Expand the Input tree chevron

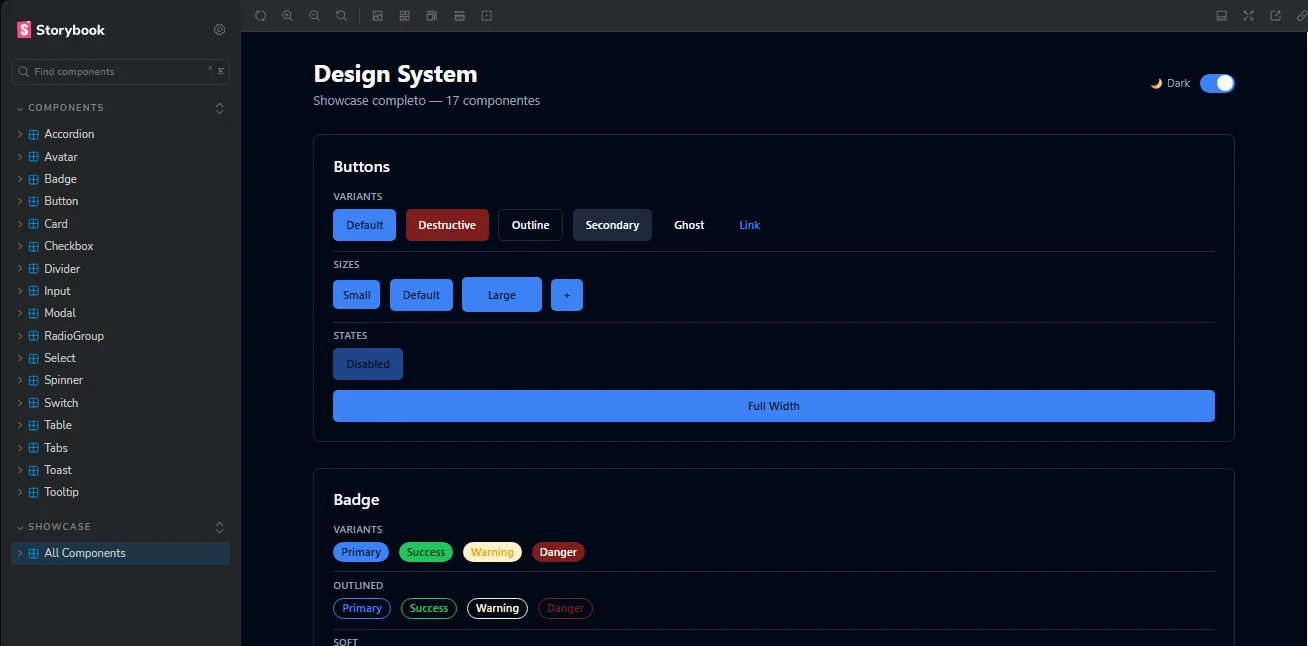(20, 291)
